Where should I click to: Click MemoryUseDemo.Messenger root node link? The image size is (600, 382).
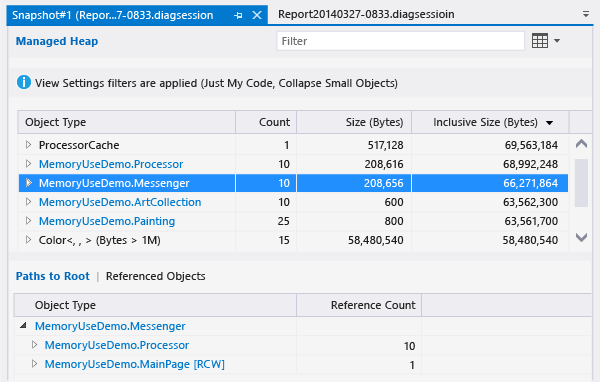(x=110, y=326)
